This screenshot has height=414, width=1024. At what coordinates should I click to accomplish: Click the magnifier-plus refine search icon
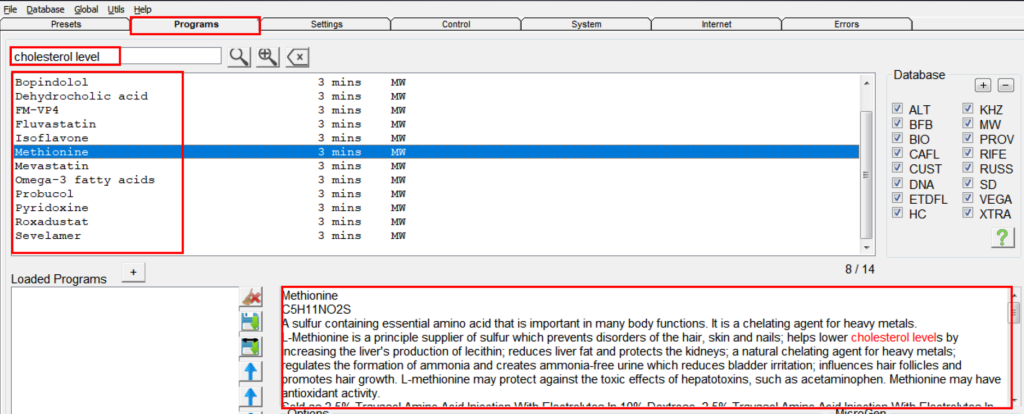[x=267, y=56]
